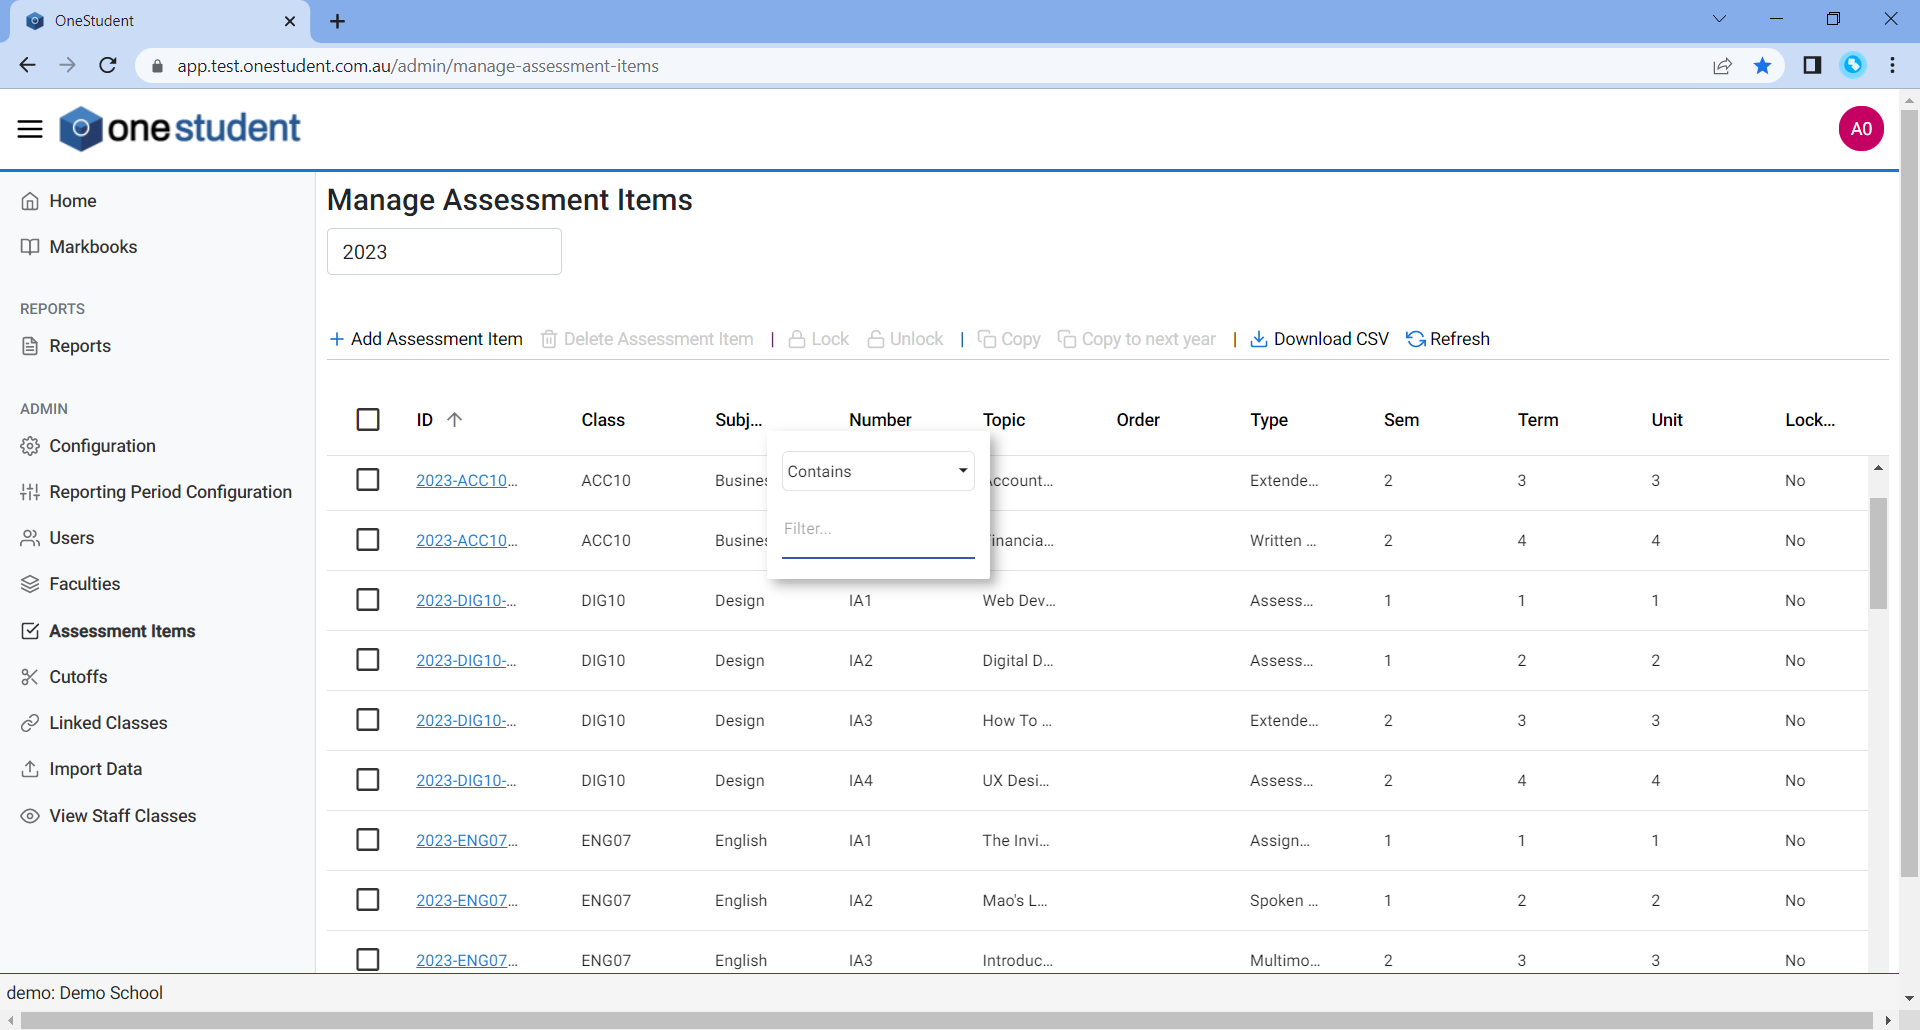The width and height of the screenshot is (1920, 1030).
Task: Check the 2023-ENG07 IA1 row checkbox
Action: click(x=367, y=839)
